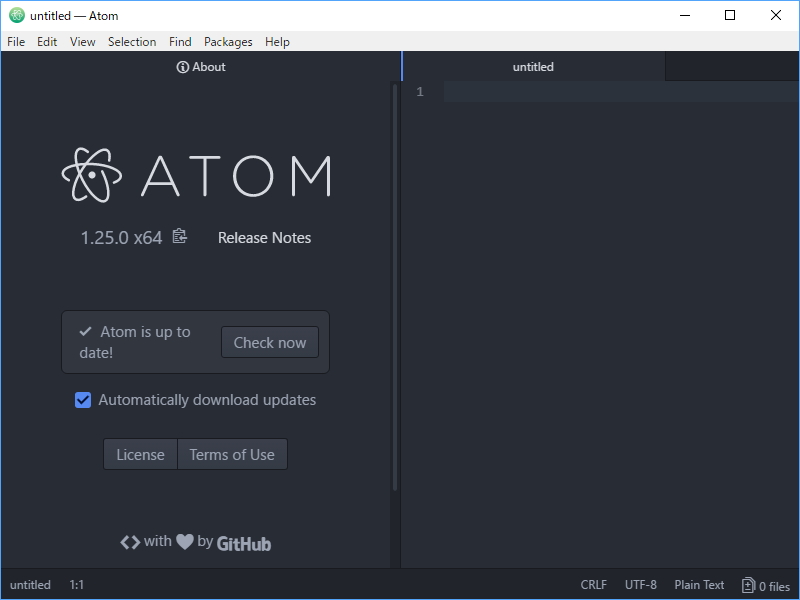View the License
800x600 pixels.
pos(140,454)
